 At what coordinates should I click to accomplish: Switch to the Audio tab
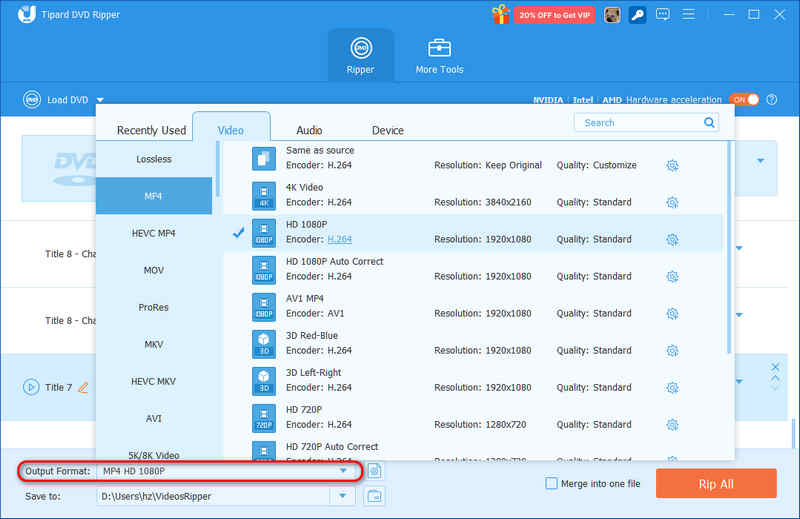(x=309, y=131)
